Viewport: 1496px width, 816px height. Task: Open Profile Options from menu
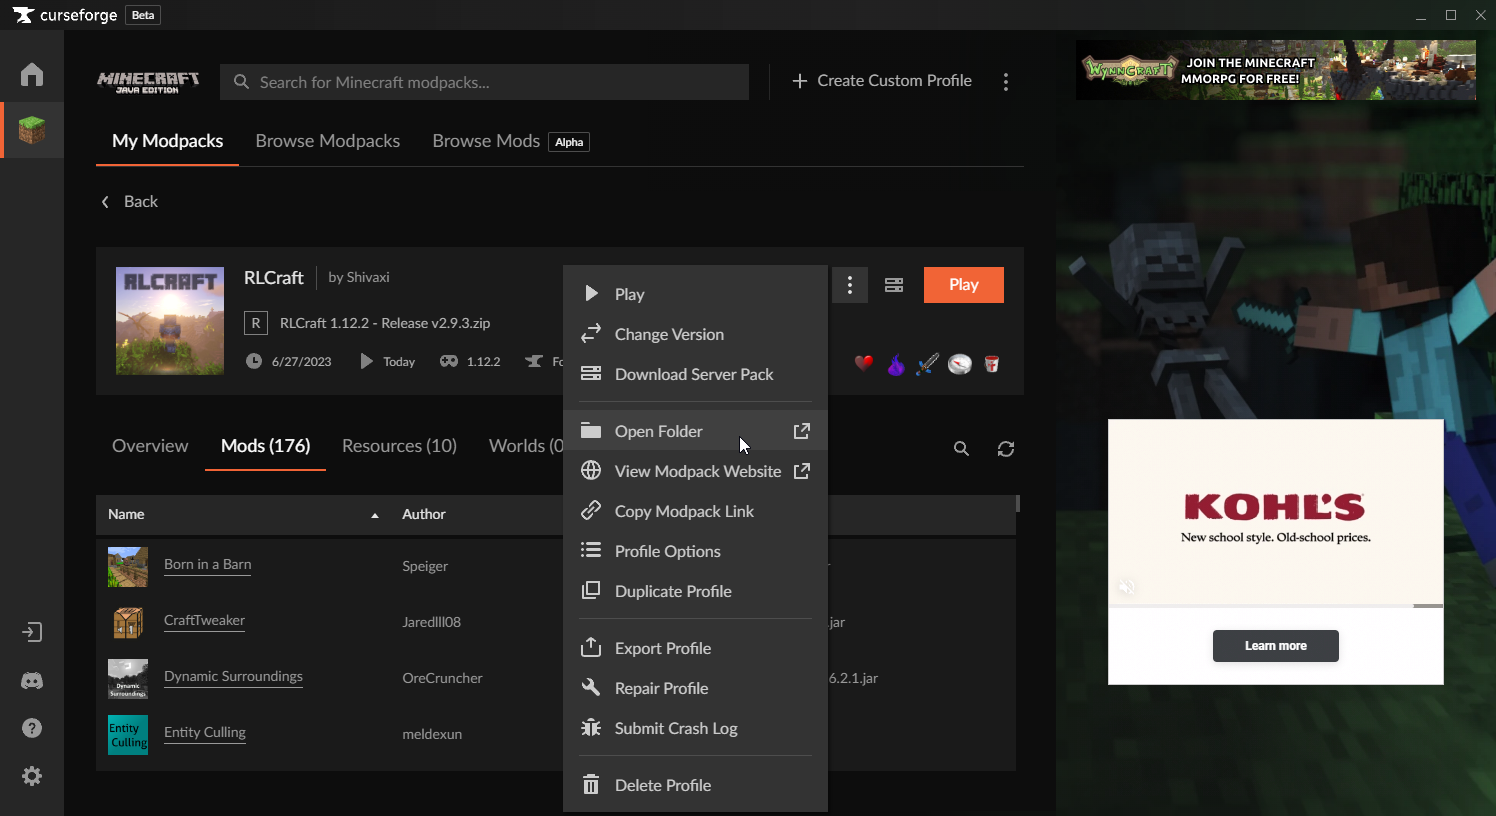[695, 551]
